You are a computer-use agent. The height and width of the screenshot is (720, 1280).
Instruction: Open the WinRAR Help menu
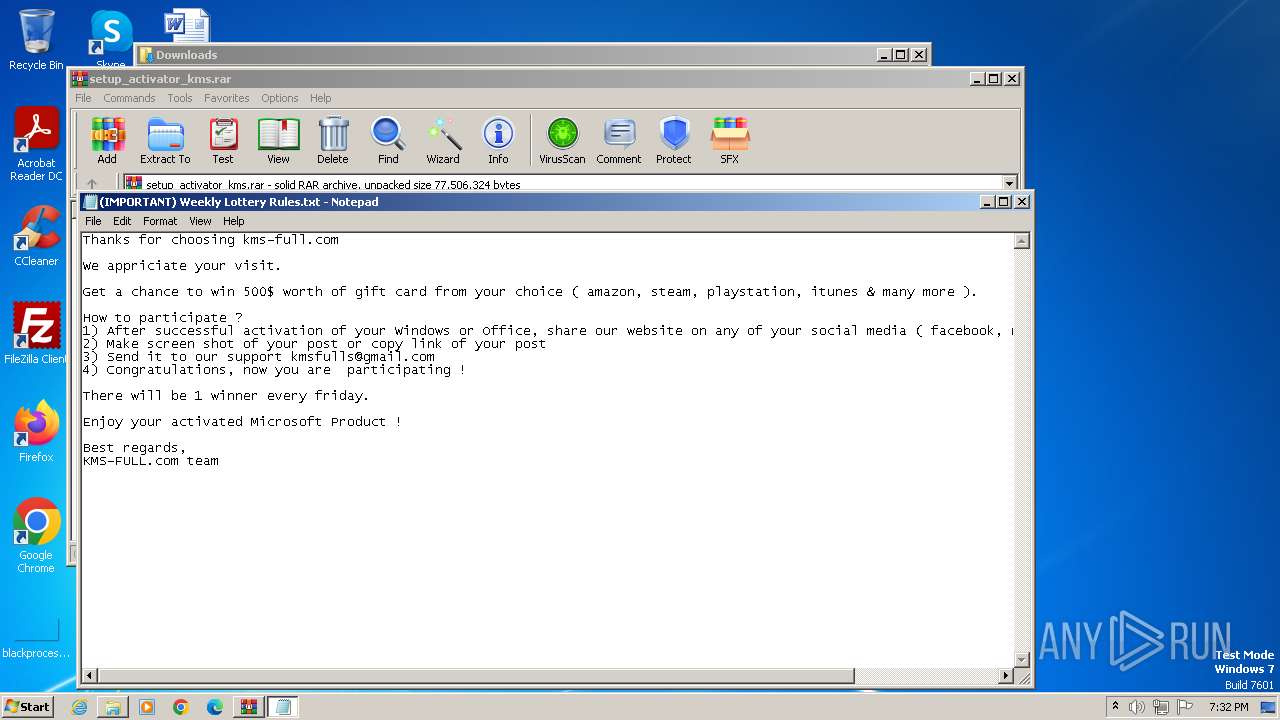point(320,98)
